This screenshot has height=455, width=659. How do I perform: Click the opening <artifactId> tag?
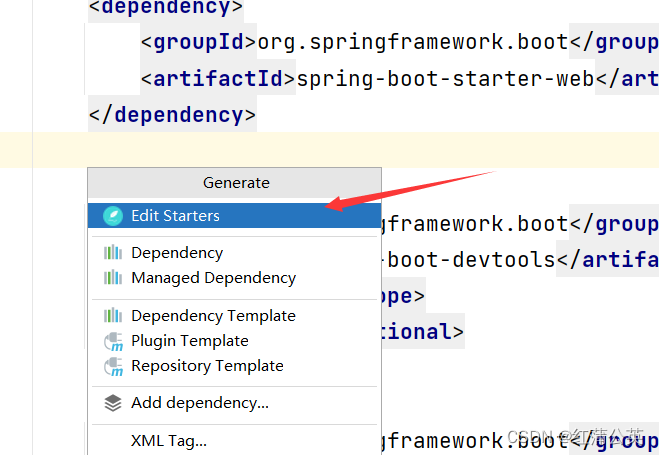[x=218, y=79]
